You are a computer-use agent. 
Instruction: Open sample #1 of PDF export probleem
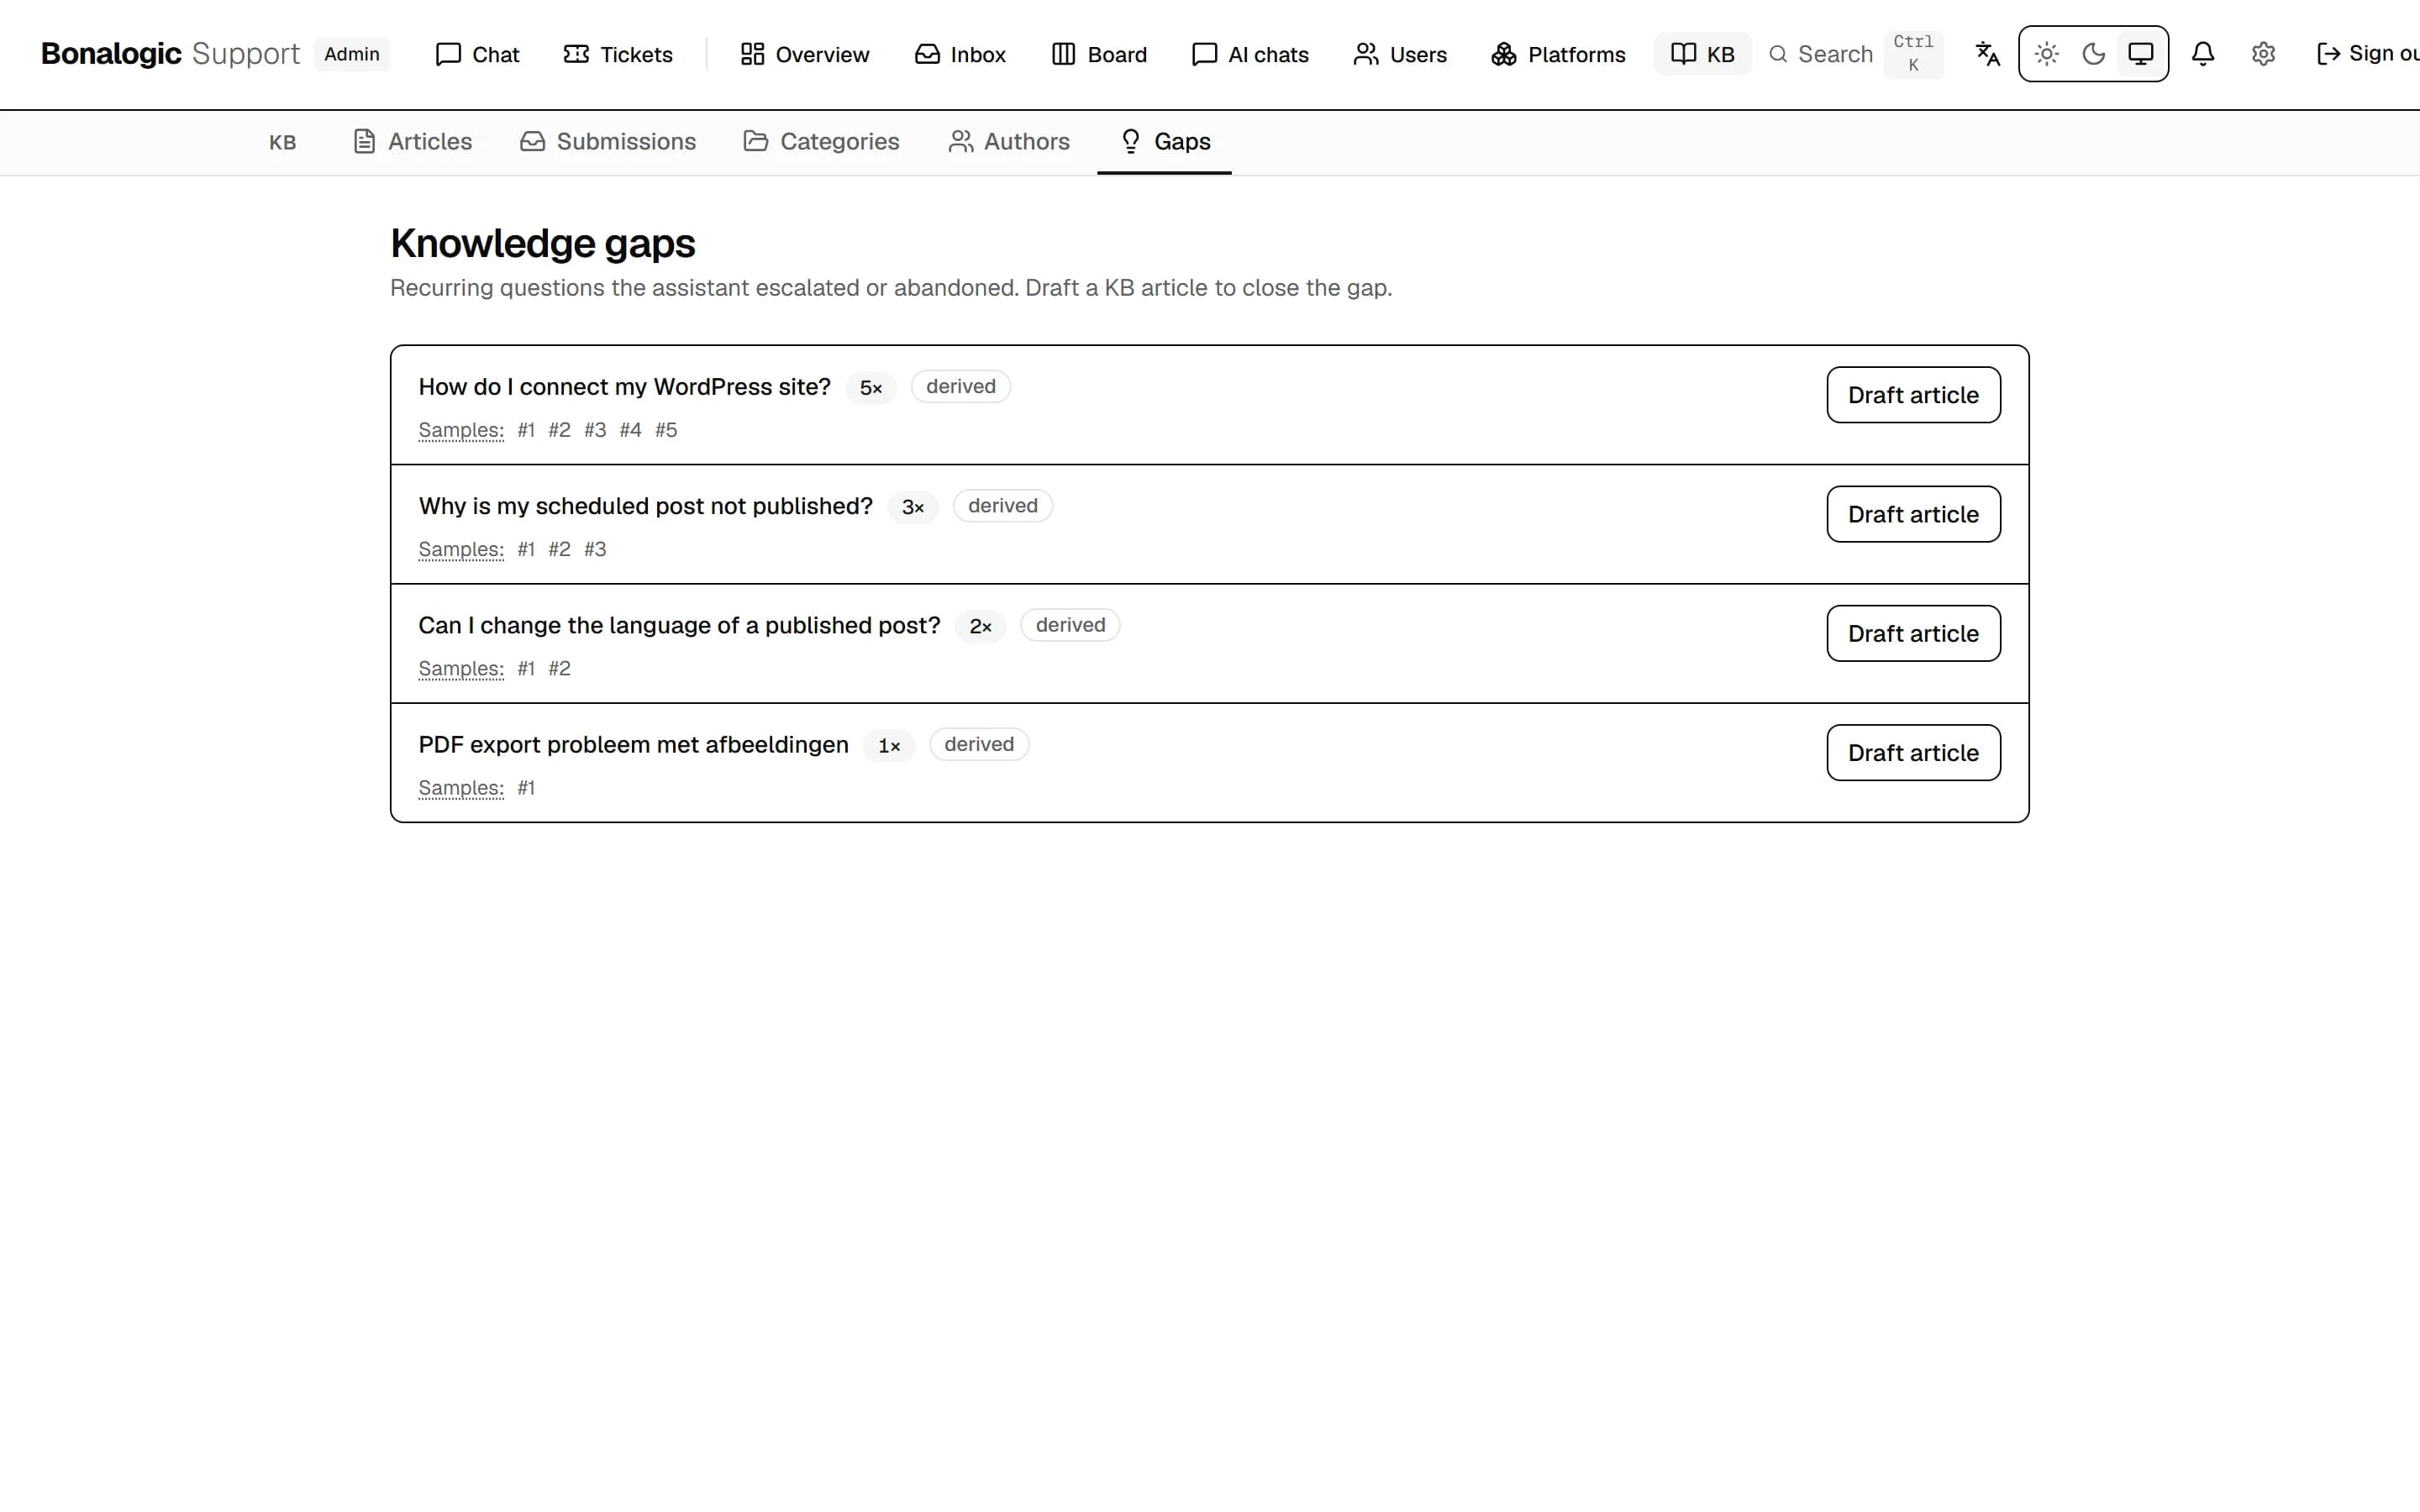526,788
